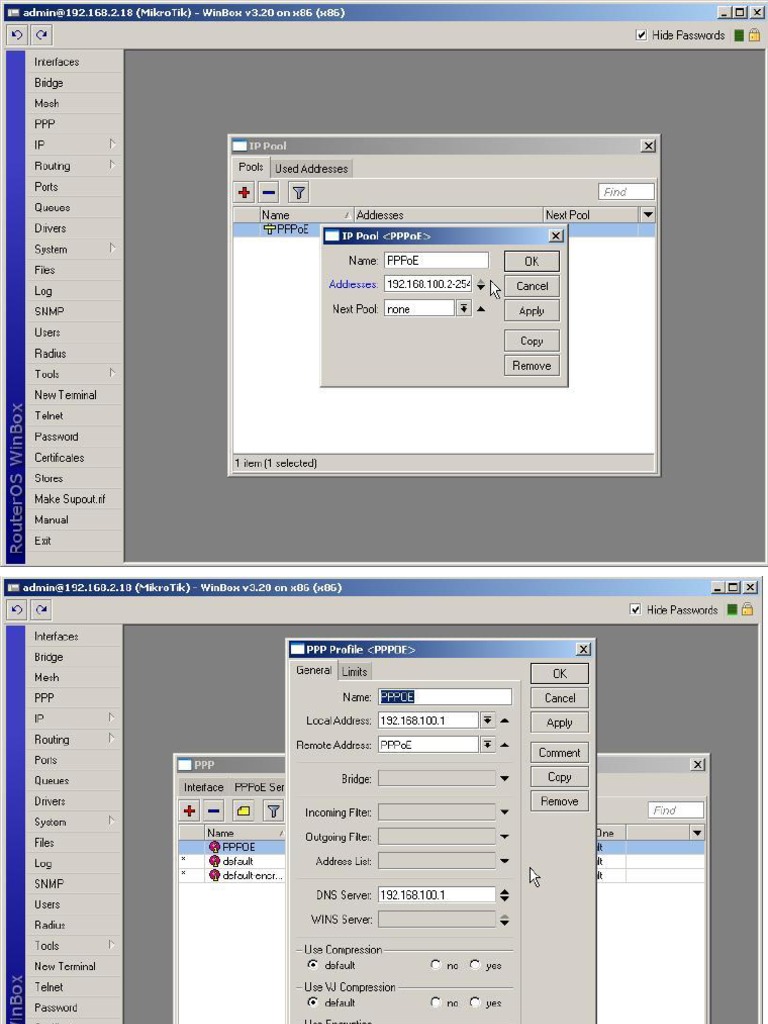Select the default profile row in PPP list
Viewport: 768px width, 1024px height.
point(232,861)
